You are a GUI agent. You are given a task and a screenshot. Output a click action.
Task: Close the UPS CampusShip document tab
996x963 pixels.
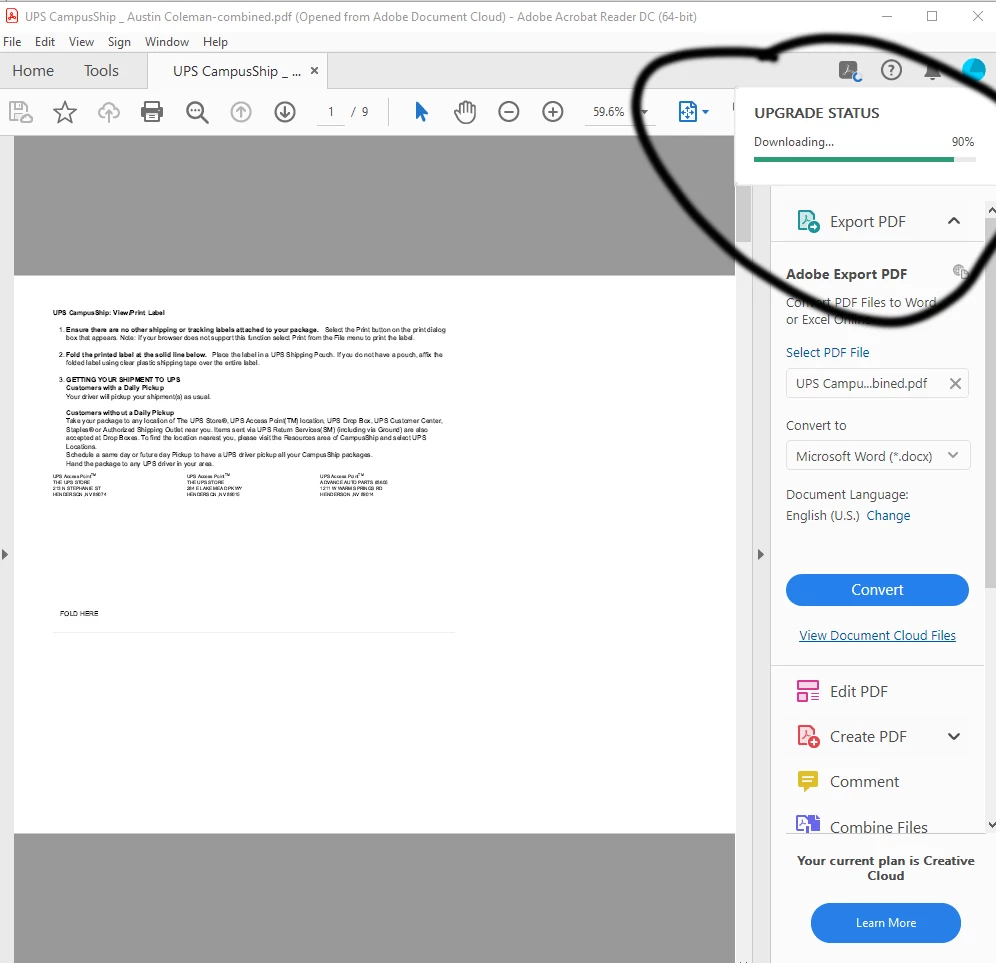tap(314, 71)
